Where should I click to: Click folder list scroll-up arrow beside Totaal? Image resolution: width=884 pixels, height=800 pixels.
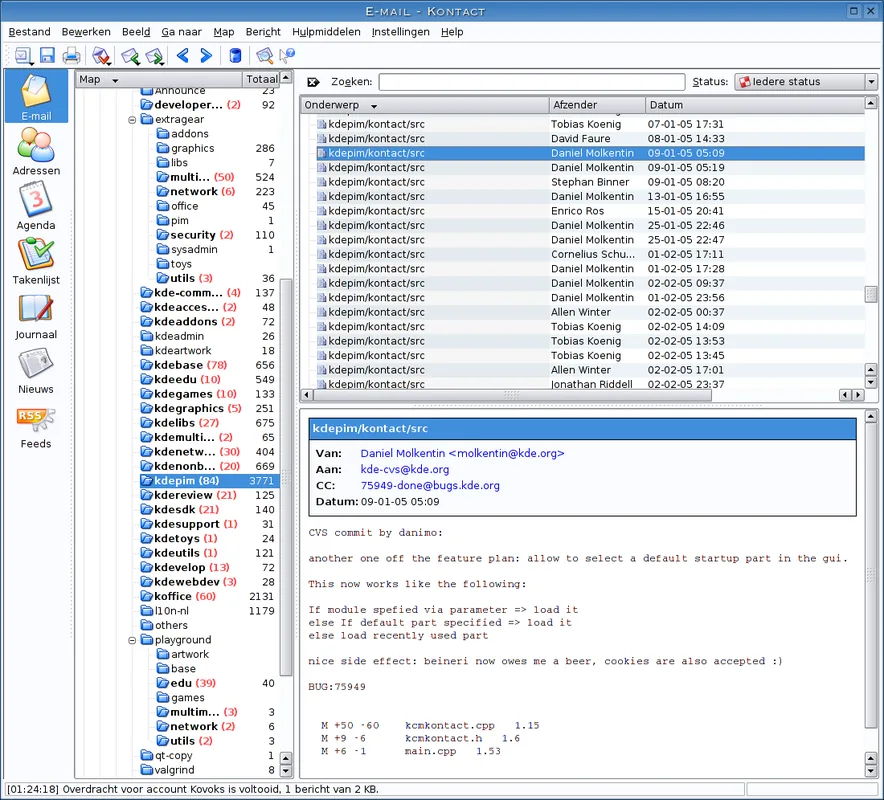[x=286, y=77]
